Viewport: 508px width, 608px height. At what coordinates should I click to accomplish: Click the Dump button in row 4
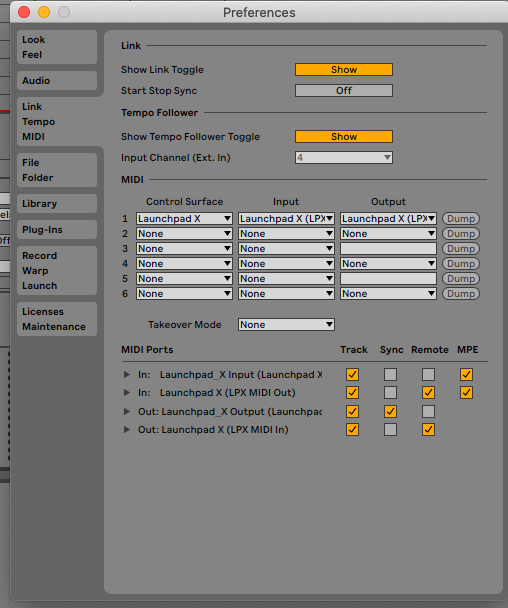click(x=461, y=264)
